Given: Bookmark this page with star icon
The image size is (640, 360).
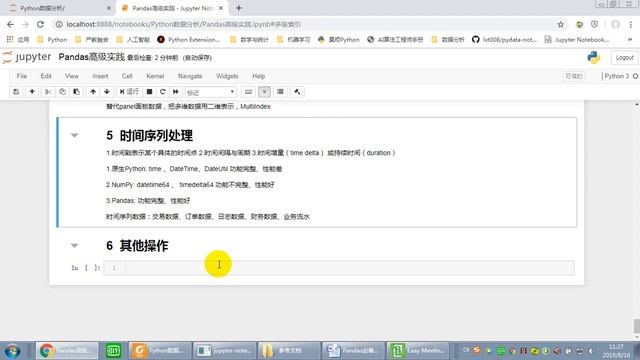Looking at the screenshot, I should point(561,24).
